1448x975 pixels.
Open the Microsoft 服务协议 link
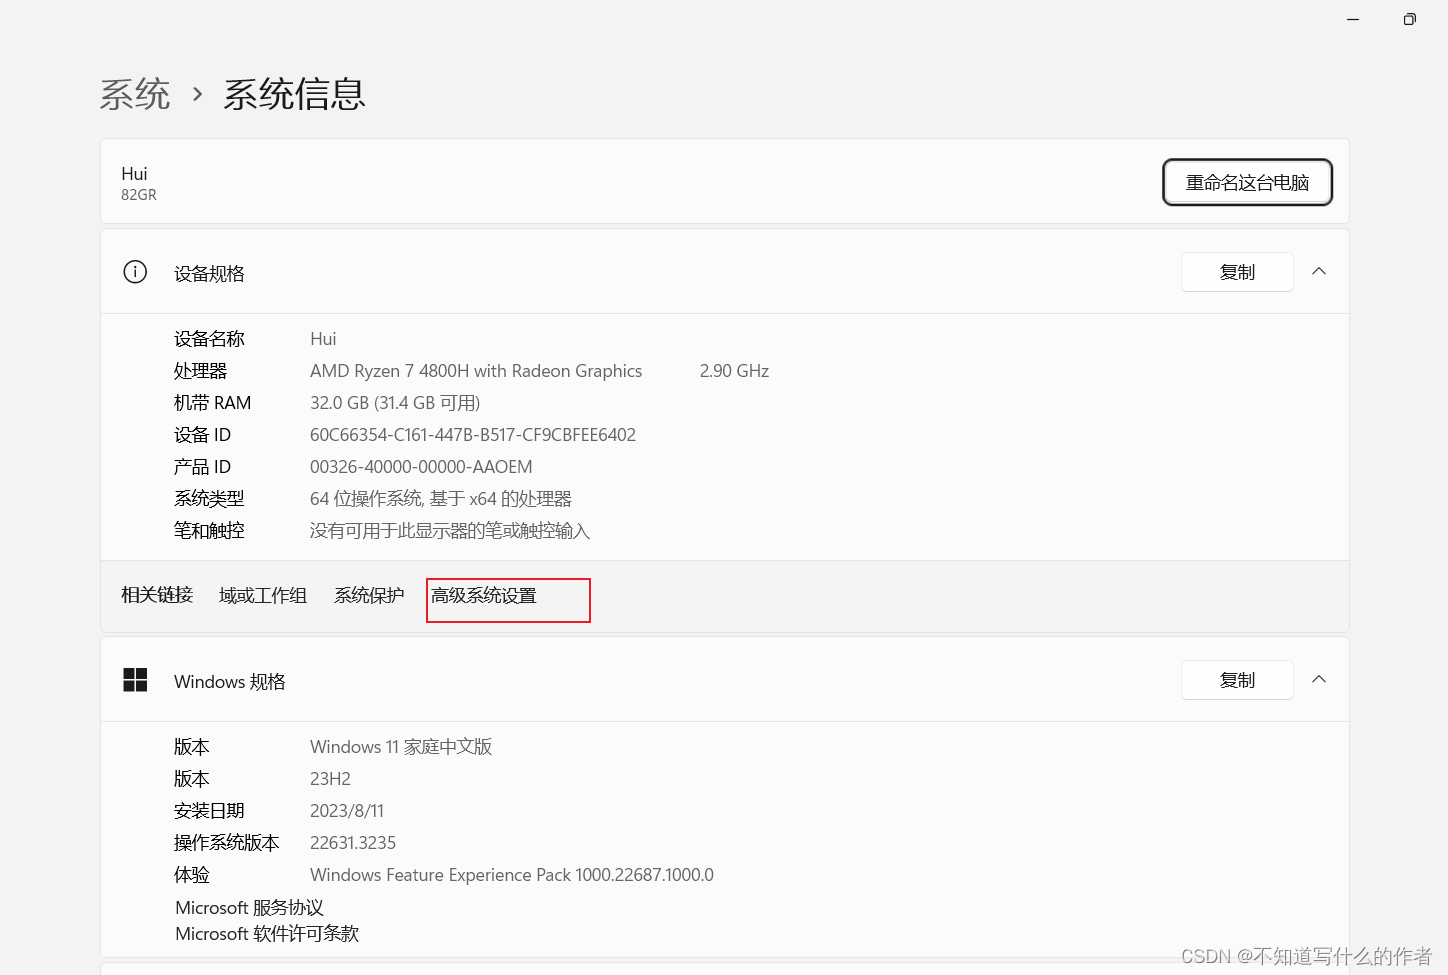point(249,908)
